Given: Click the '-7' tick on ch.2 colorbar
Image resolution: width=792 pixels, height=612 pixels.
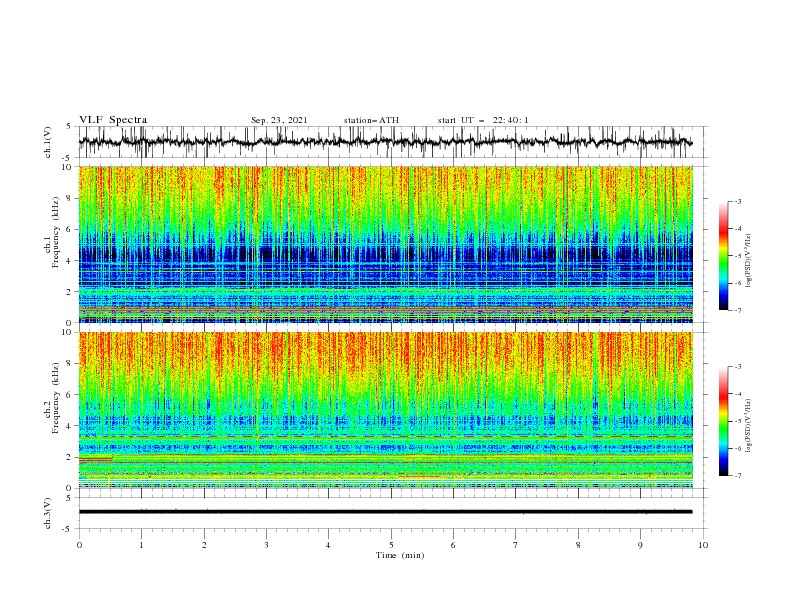Looking at the screenshot, I should pyautogui.click(x=738, y=476).
